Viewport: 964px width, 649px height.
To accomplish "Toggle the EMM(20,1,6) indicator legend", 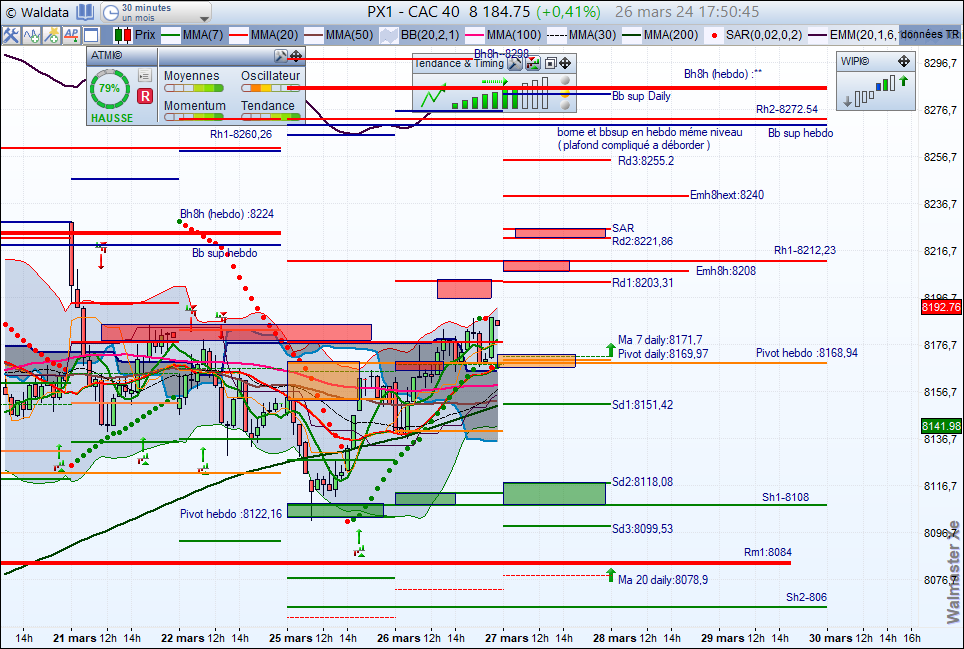I will click(853, 35).
